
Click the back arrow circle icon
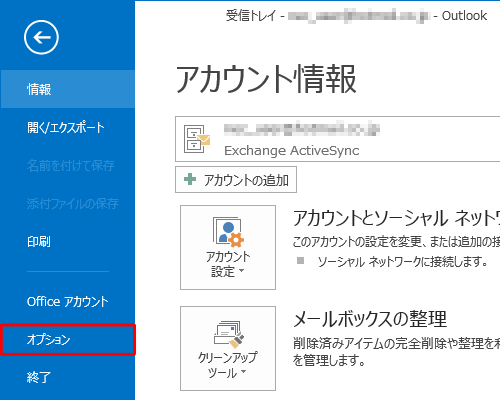coord(41,37)
